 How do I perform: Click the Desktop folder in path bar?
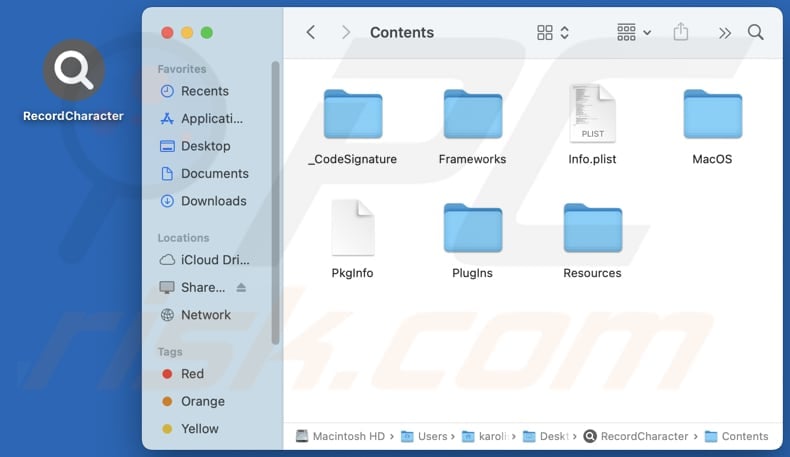click(x=546, y=436)
